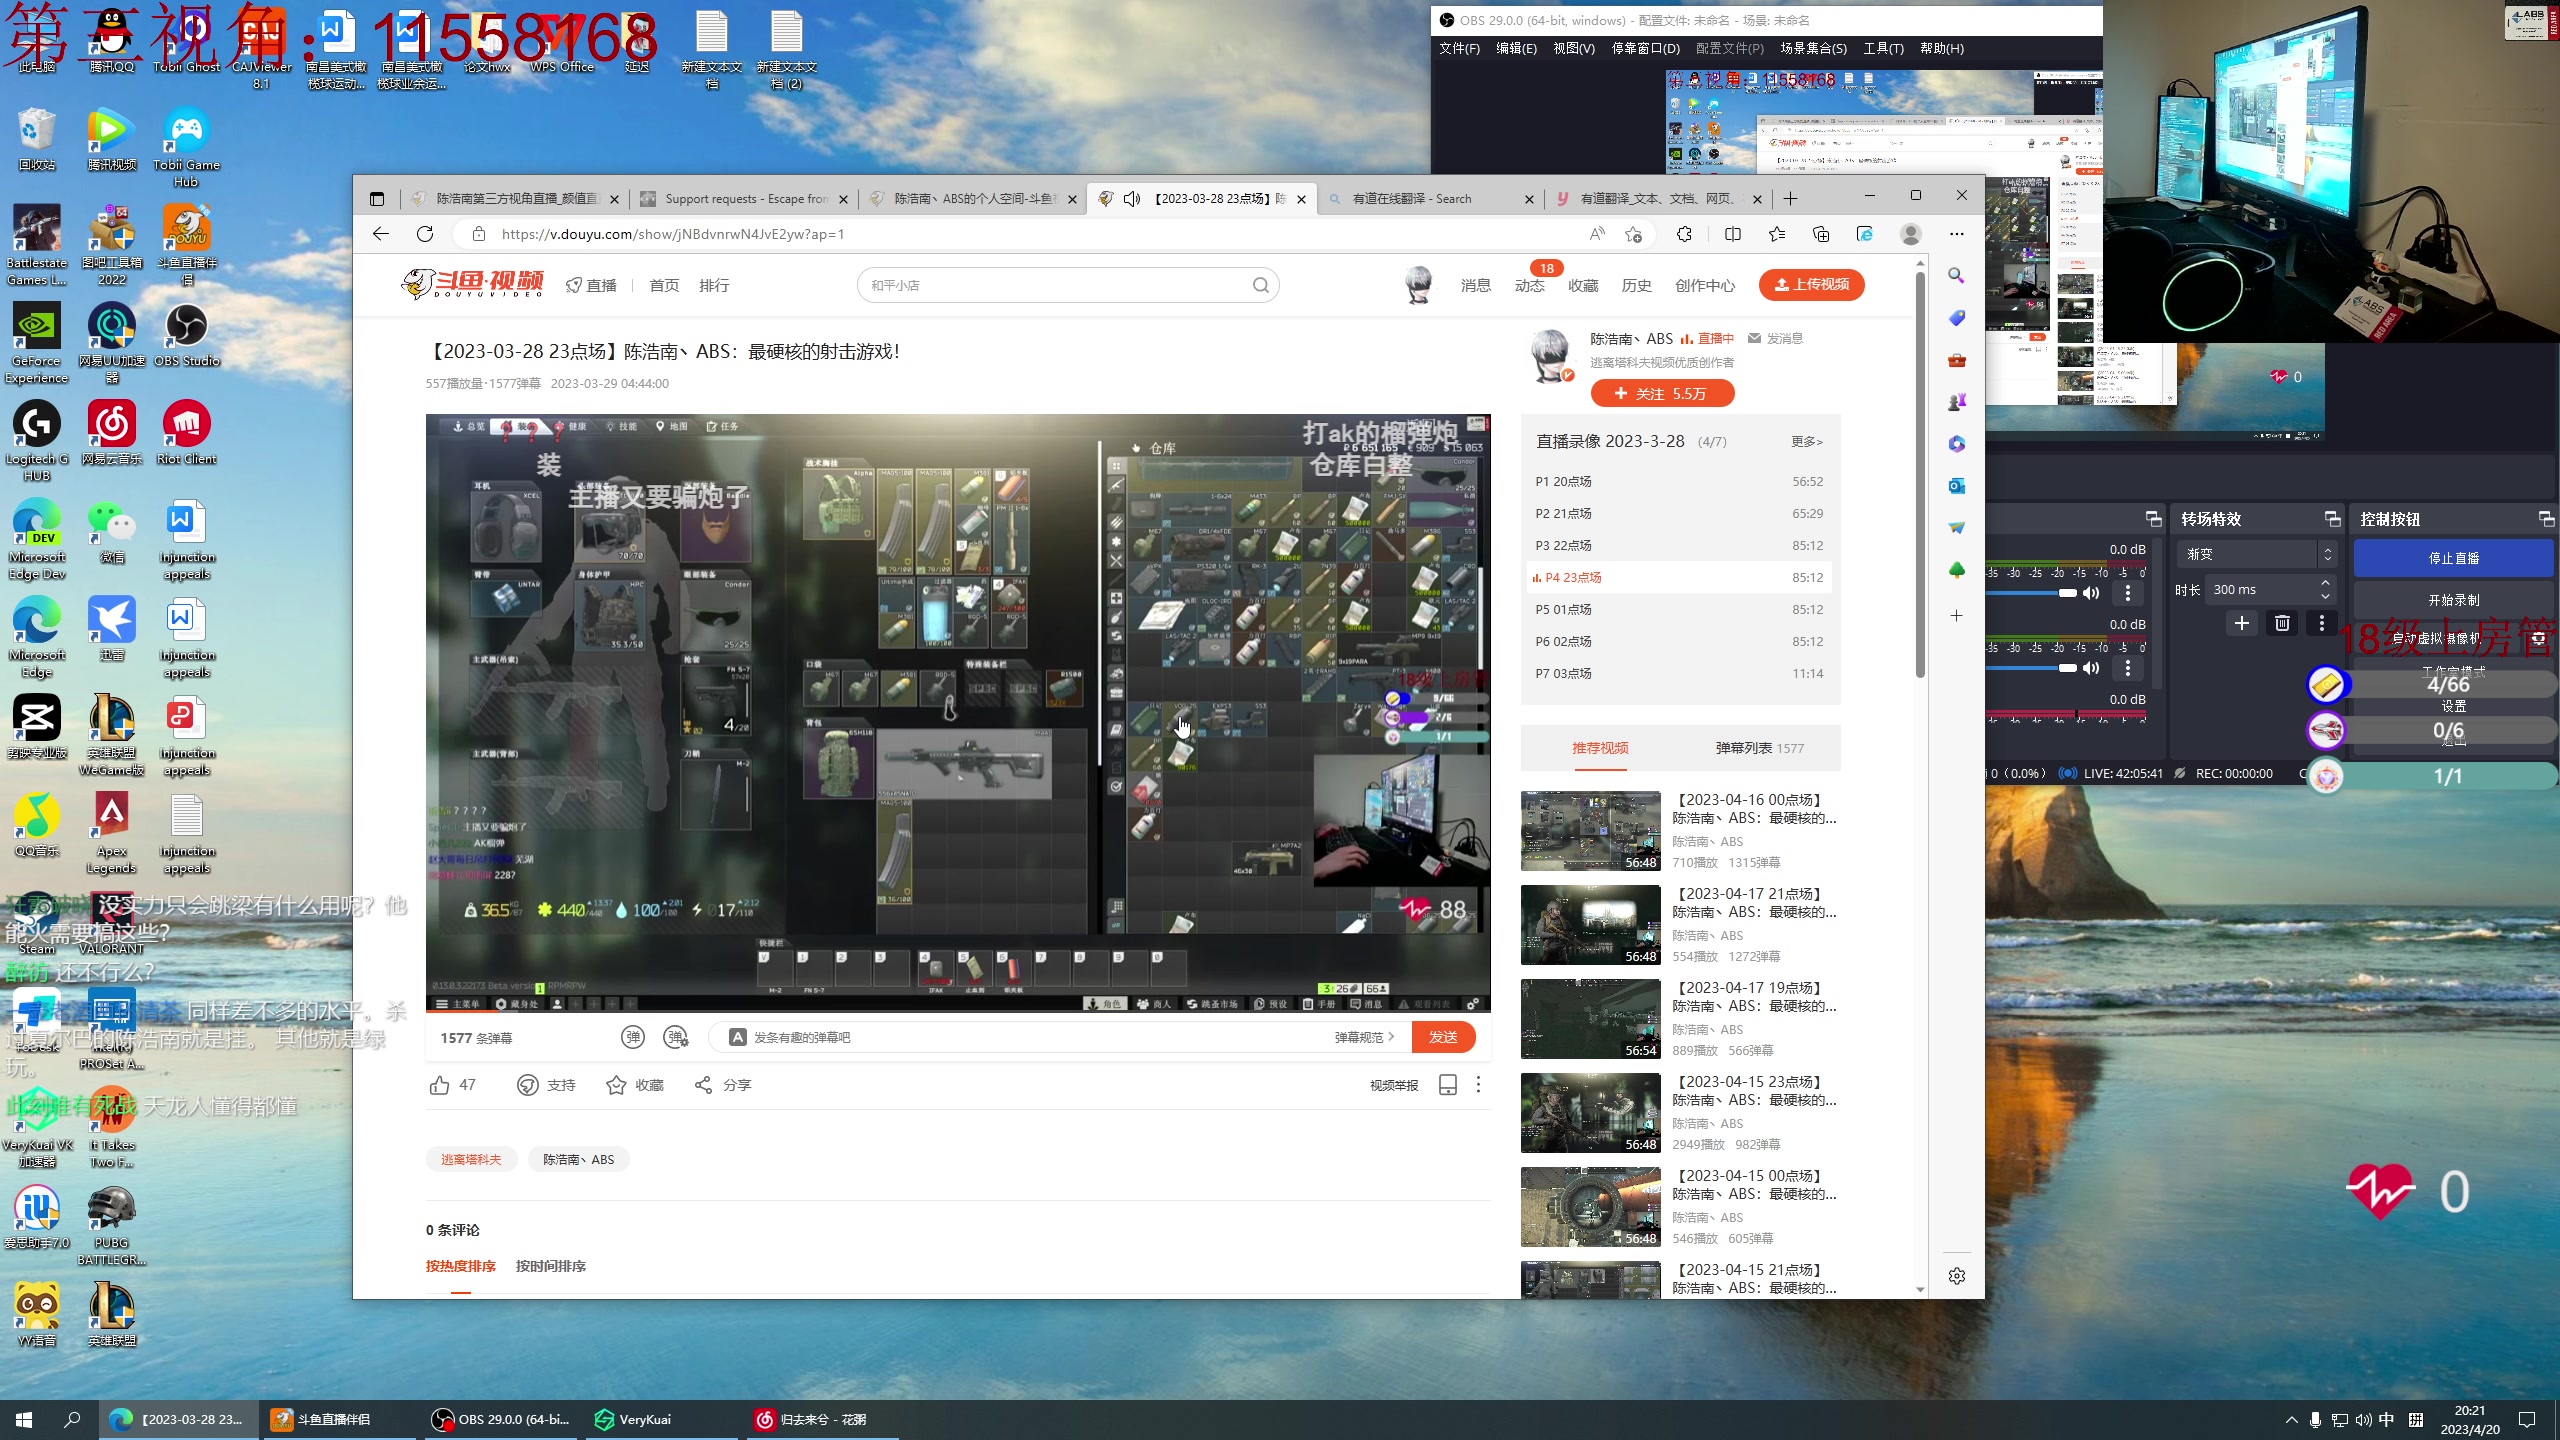
Task: Toggle microphone in the system tray
Action: click(2315, 1420)
